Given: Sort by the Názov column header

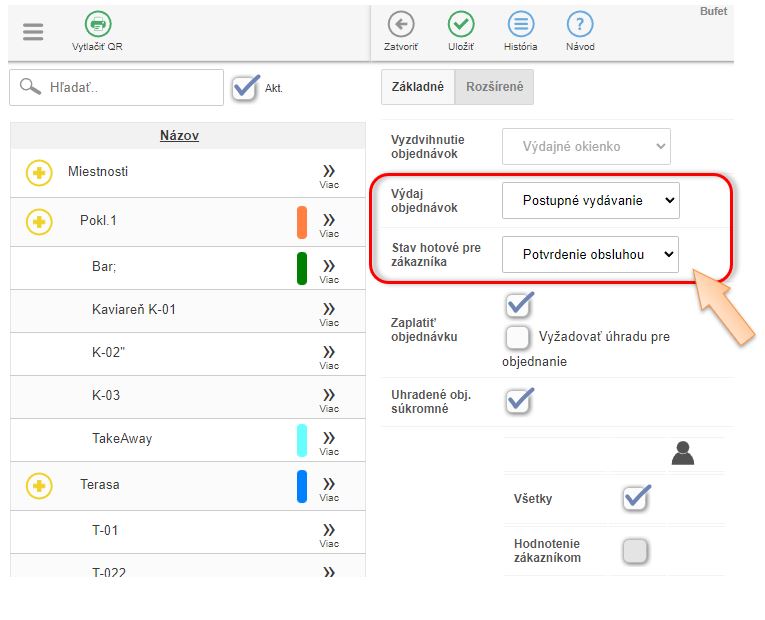Looking at the screenshot, I should click(179, 135).
